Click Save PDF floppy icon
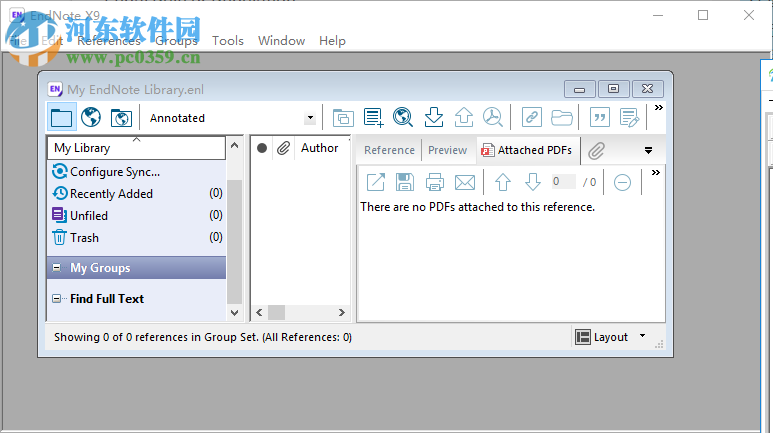 [x=405, y=182]
